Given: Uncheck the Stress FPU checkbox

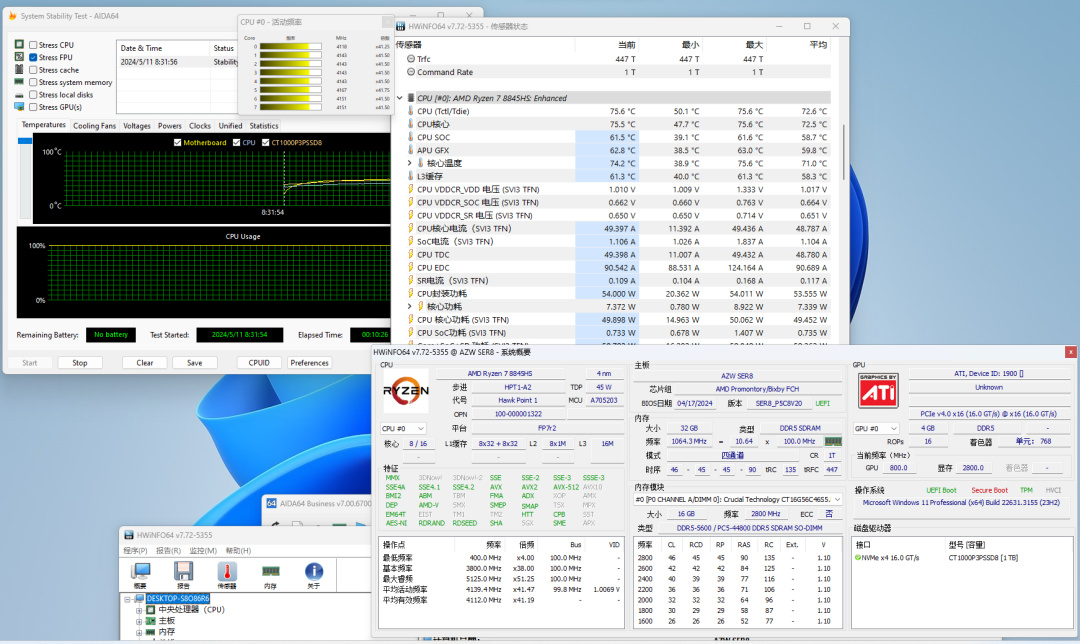Looking at the screenshot, I should tap(33, 58).
